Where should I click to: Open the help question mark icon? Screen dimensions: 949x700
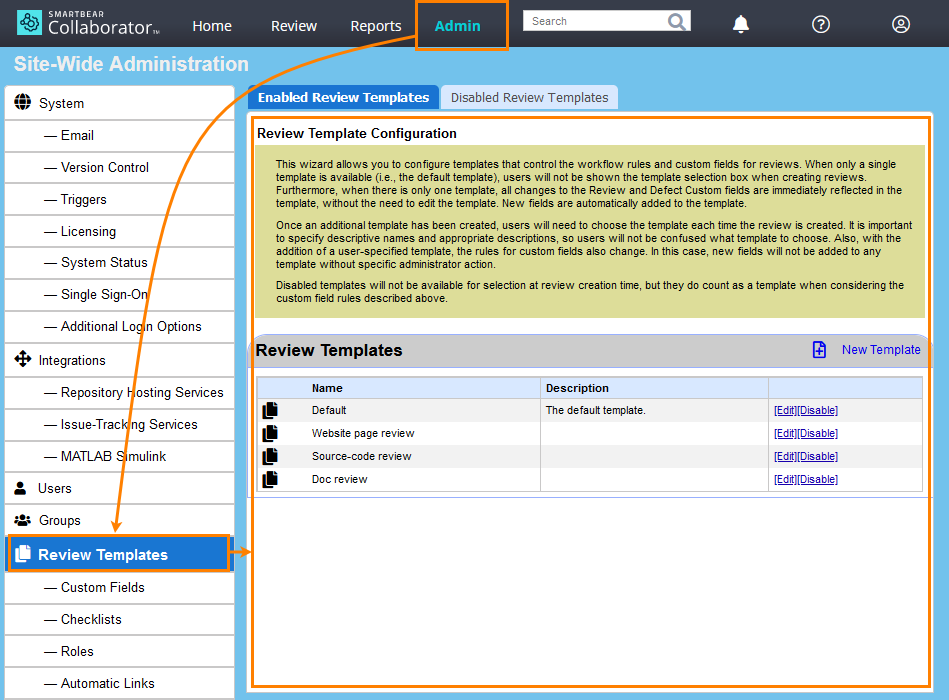coord(821,25)
